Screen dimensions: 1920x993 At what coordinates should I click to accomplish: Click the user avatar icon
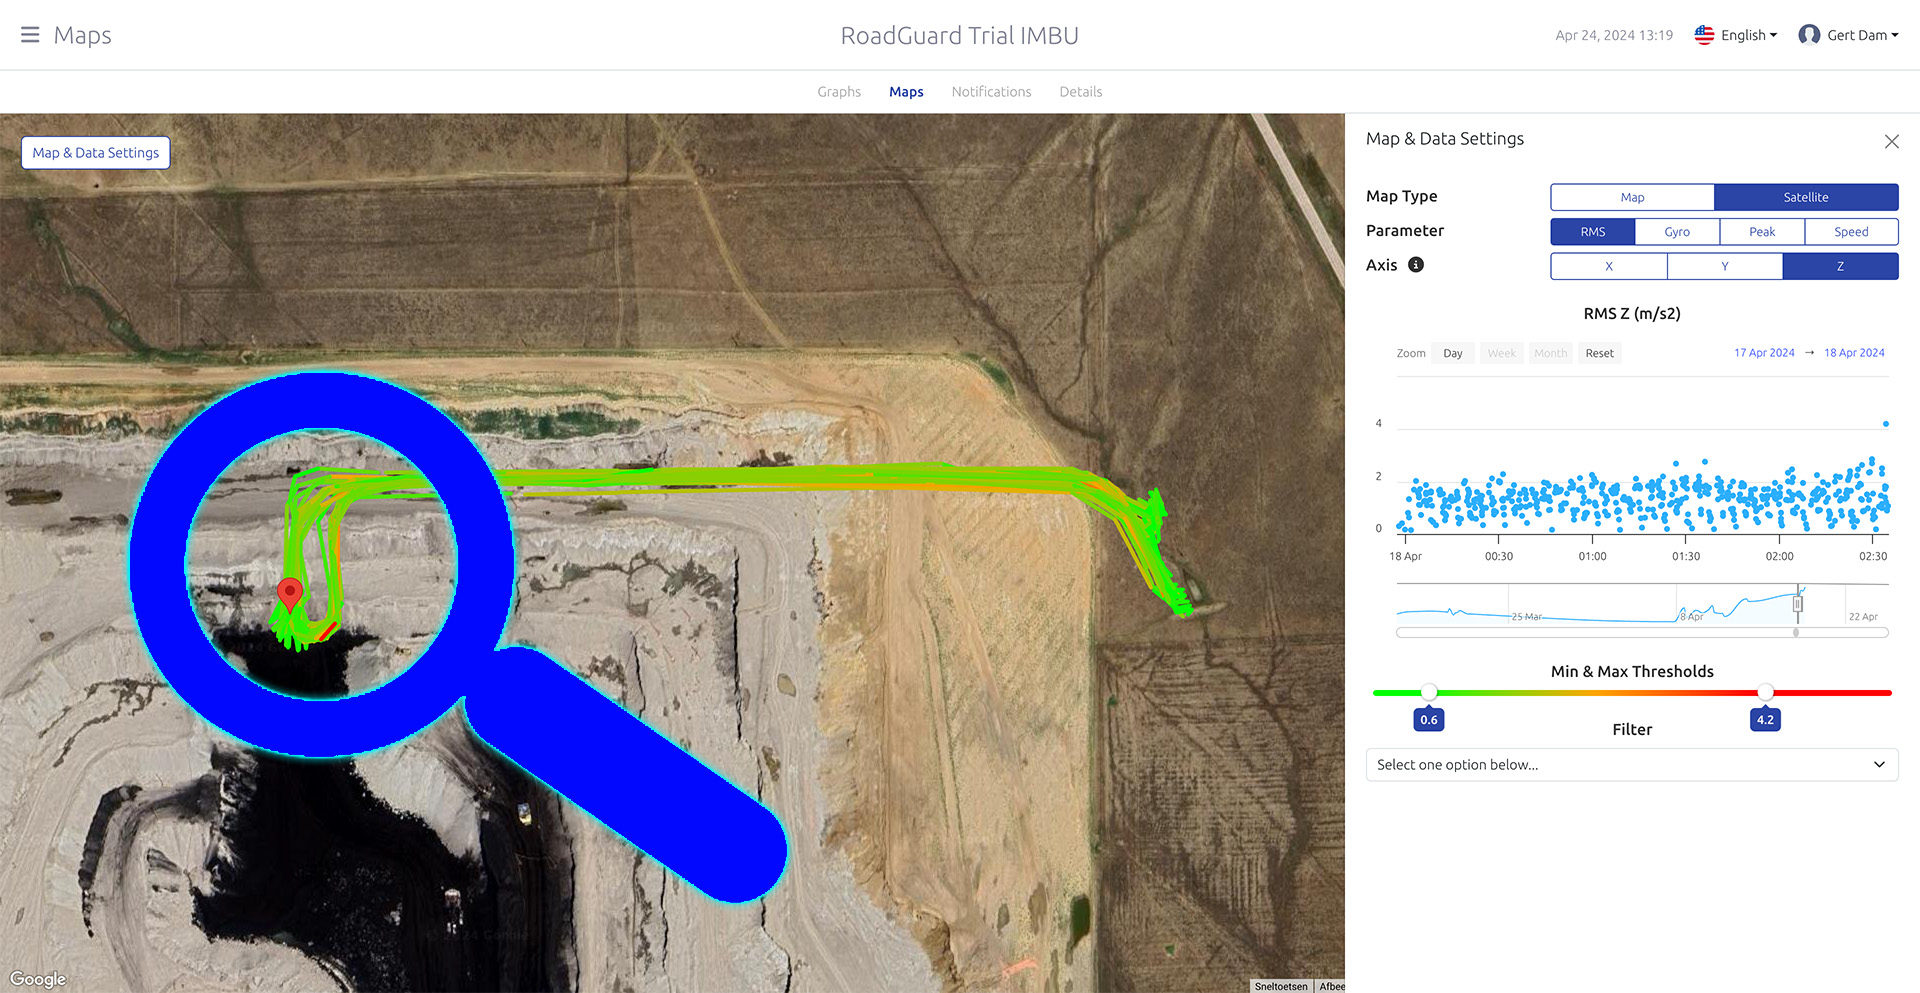point(1809,35)
